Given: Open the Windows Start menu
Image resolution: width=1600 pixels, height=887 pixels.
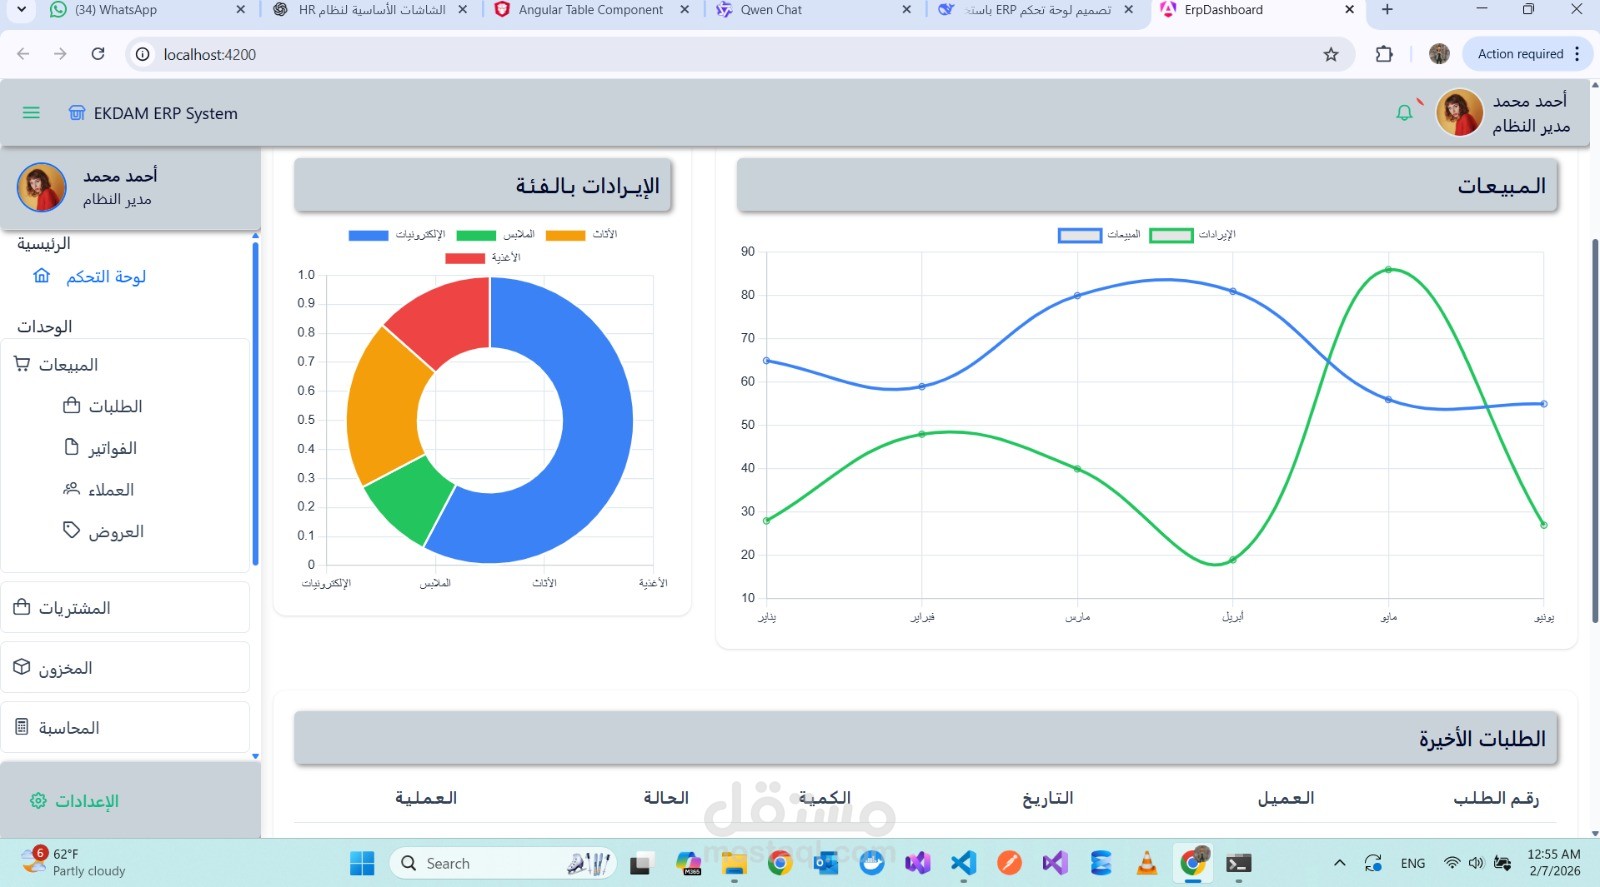Looking at the screenshot, I should [x=362, y=863].
